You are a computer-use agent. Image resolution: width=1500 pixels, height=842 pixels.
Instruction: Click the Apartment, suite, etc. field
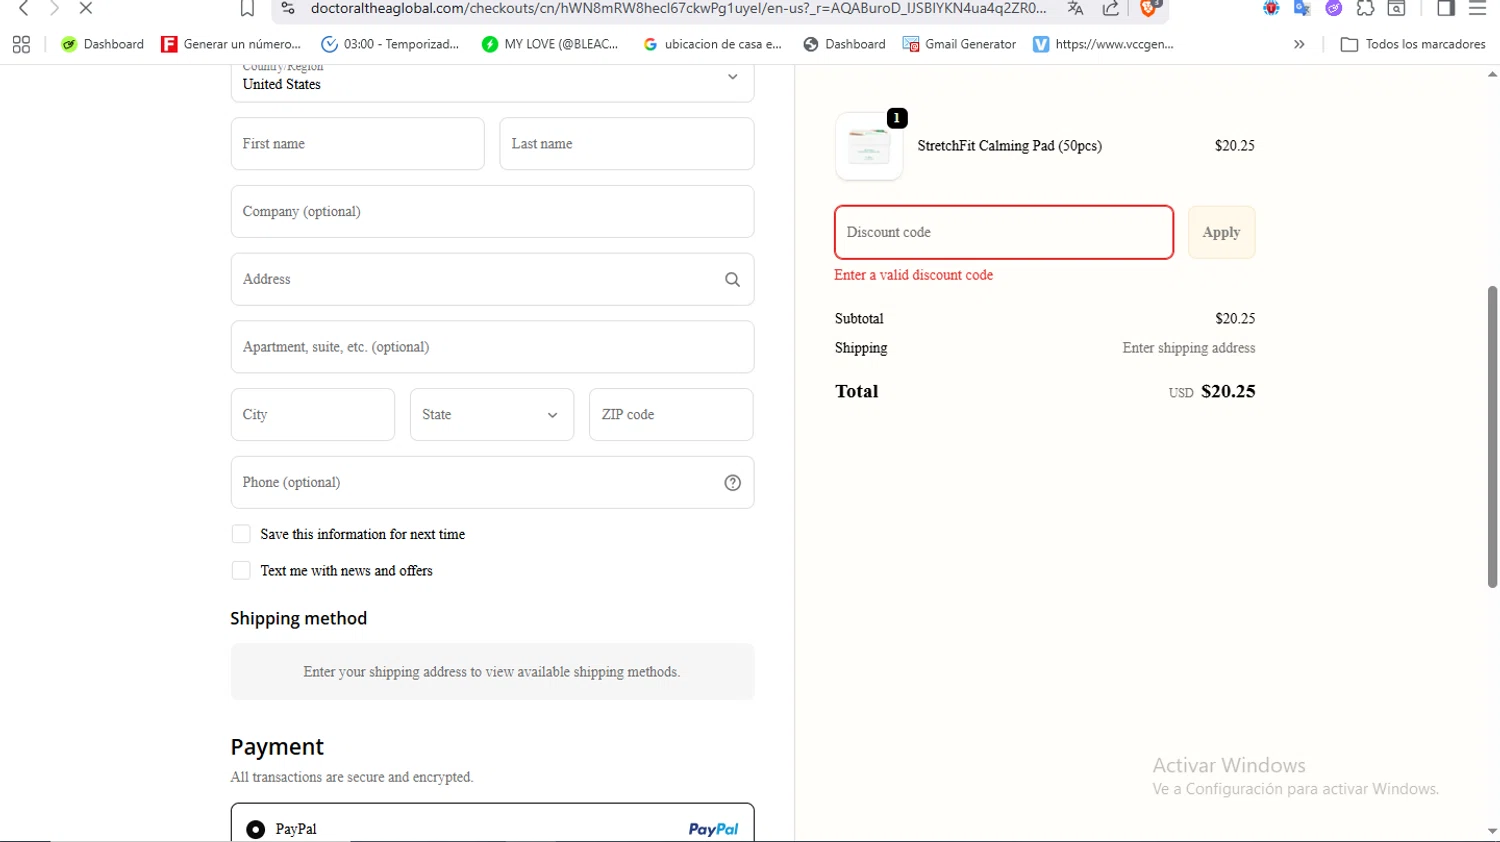click(492, 347)
